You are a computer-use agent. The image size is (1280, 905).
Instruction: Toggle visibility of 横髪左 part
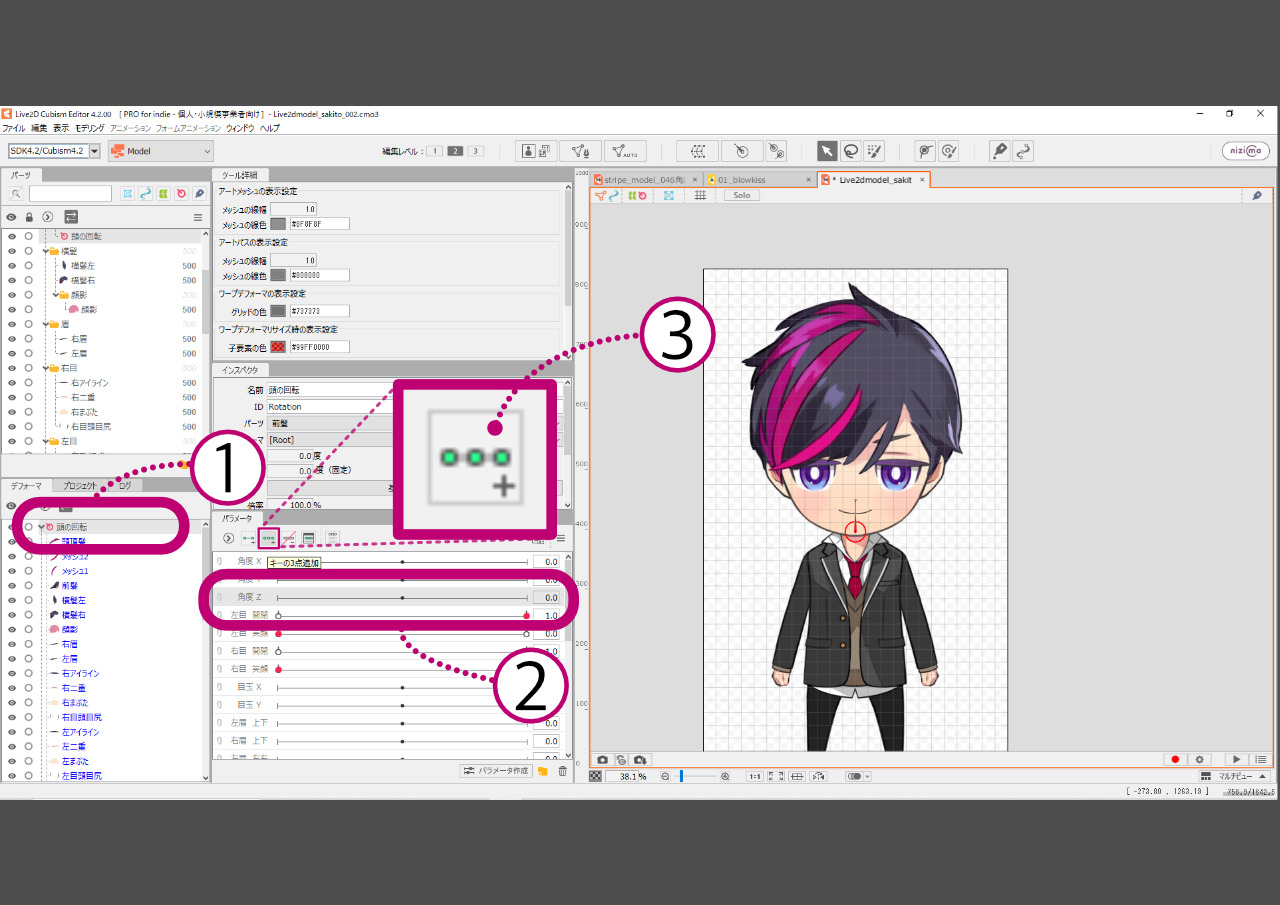12,266
